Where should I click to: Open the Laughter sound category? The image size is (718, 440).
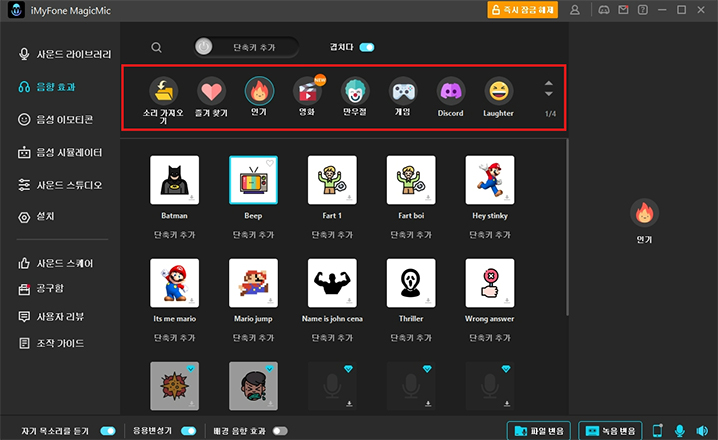499,92
